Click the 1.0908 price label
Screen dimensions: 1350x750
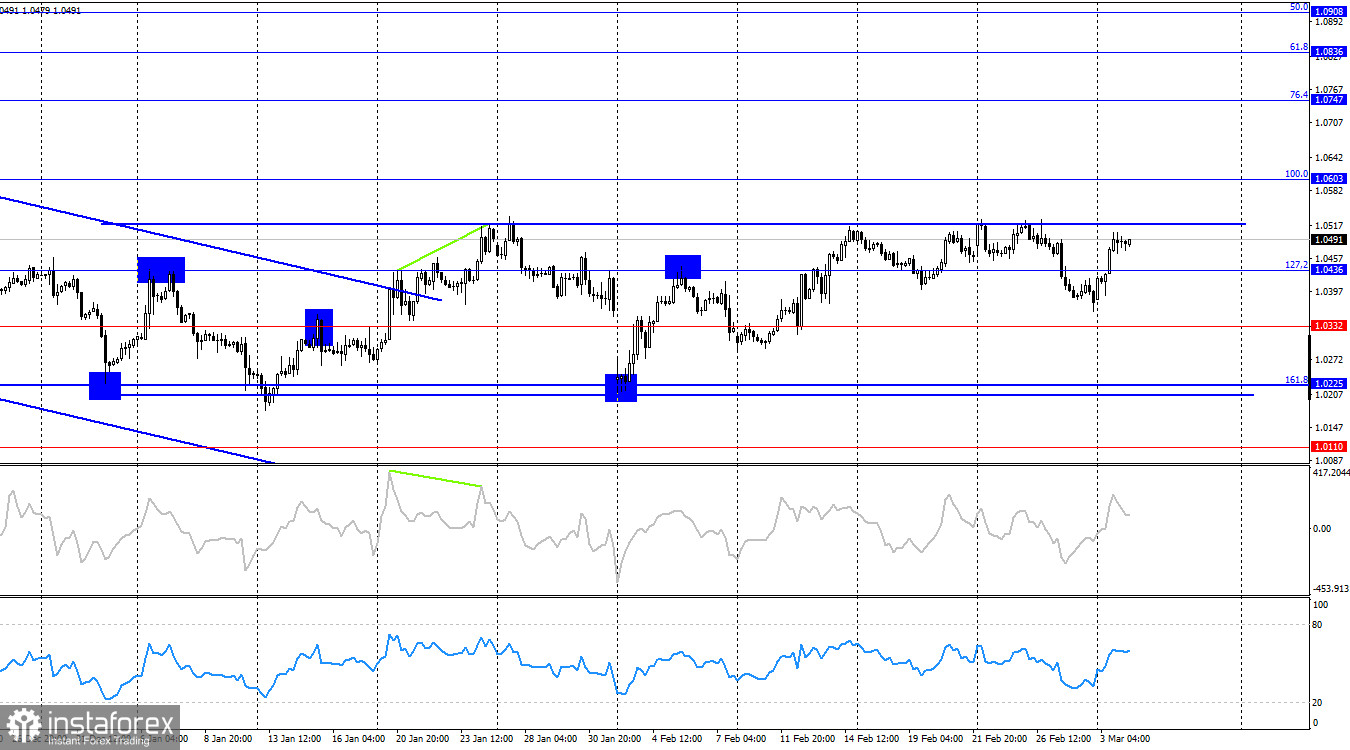point(1329,12)
